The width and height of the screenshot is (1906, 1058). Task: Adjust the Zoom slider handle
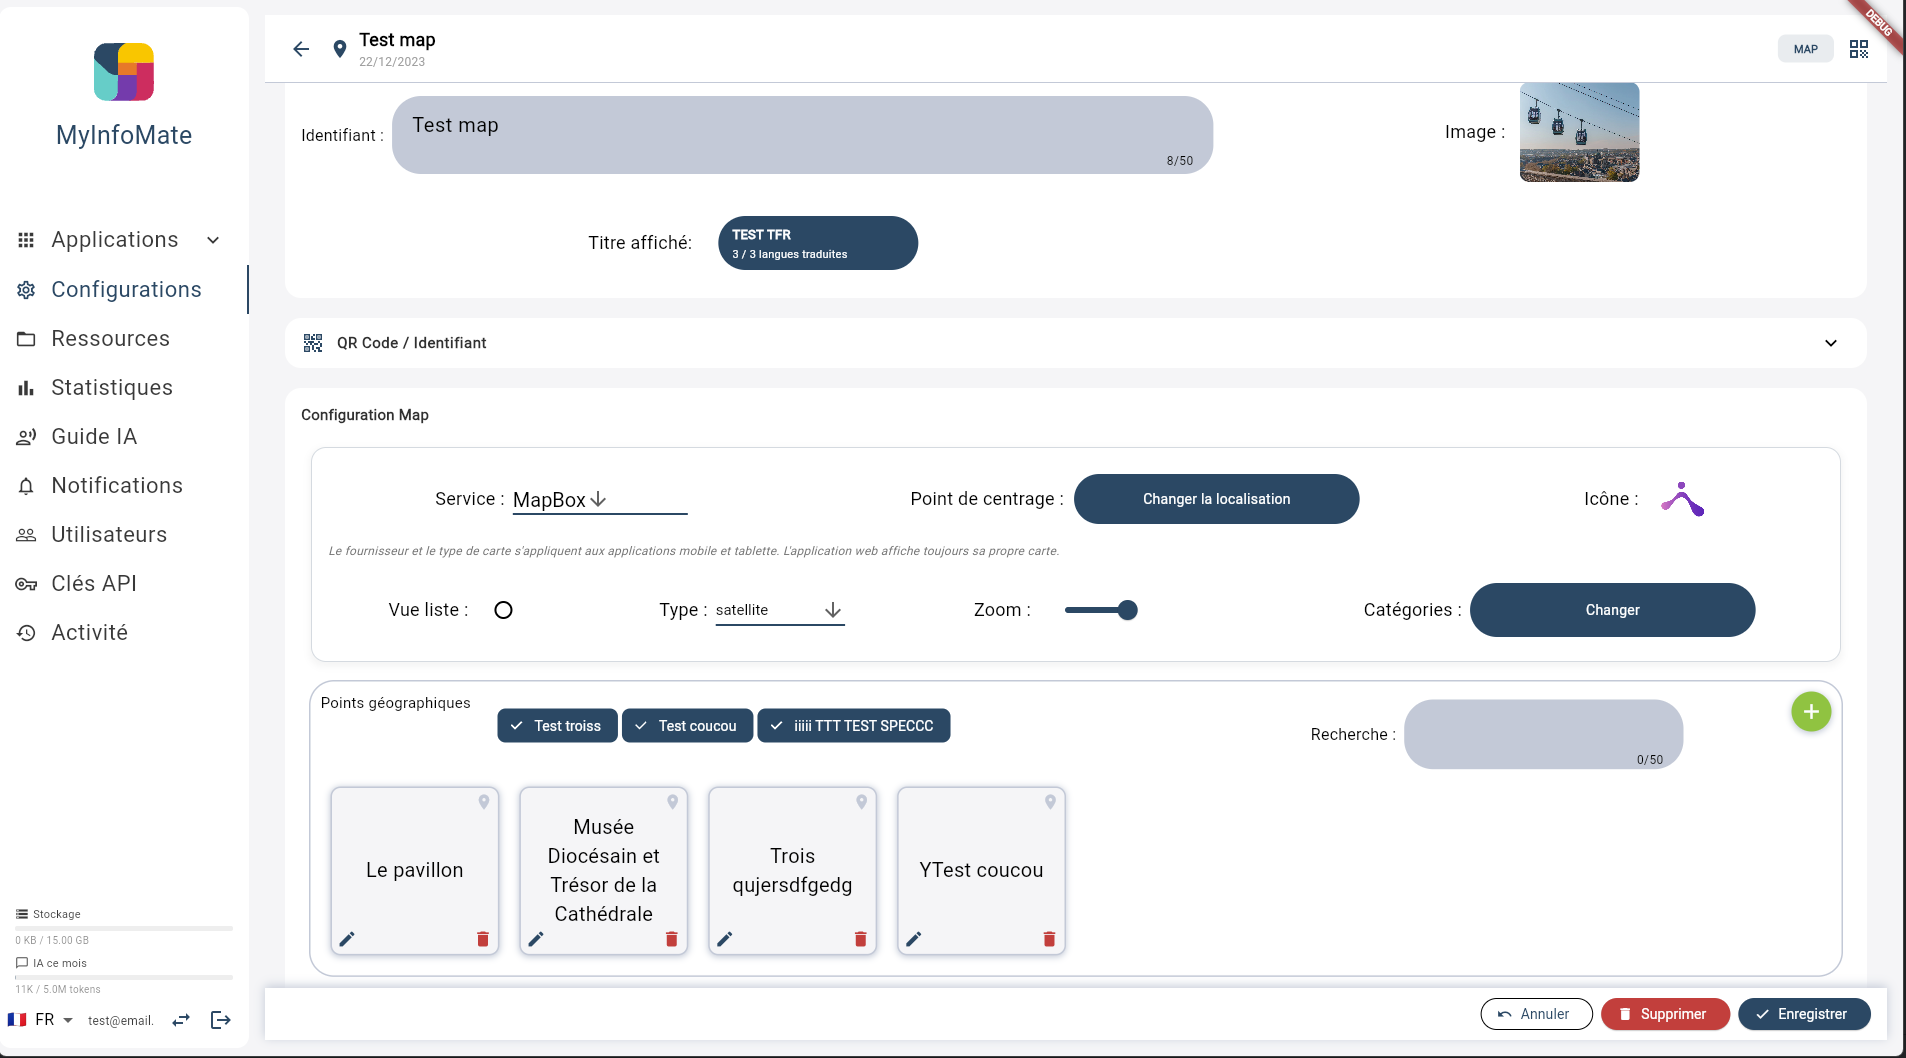pos(1127,610)
